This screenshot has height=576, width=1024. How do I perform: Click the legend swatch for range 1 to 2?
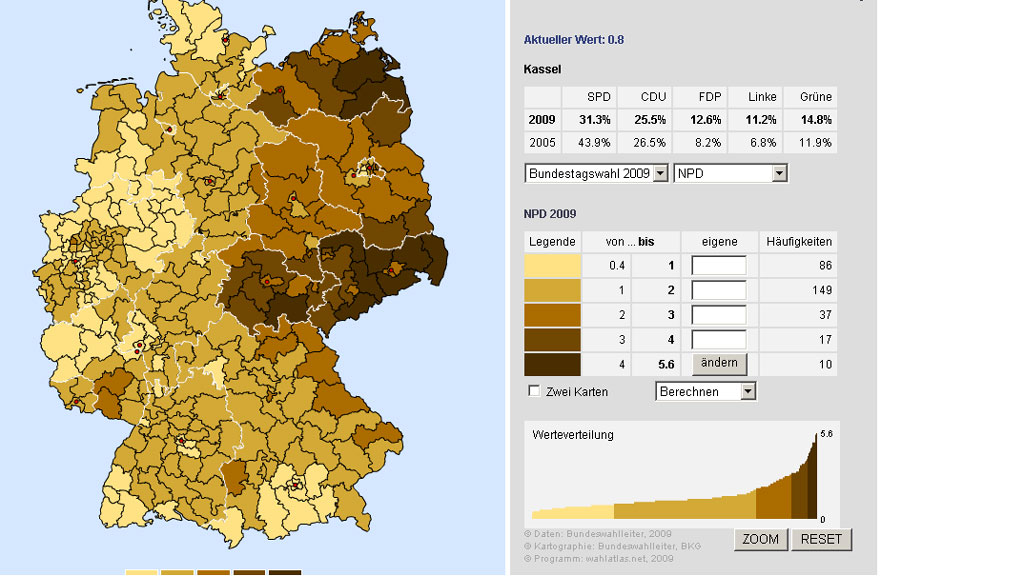(552, 290)
